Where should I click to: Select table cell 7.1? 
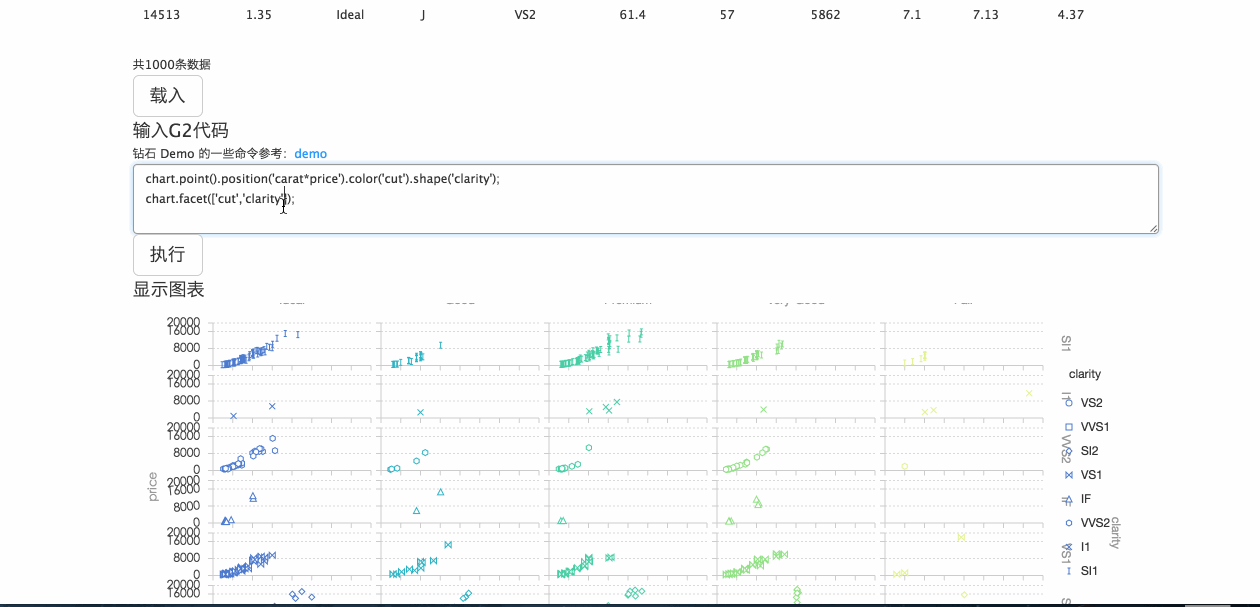tap(911, 15)
